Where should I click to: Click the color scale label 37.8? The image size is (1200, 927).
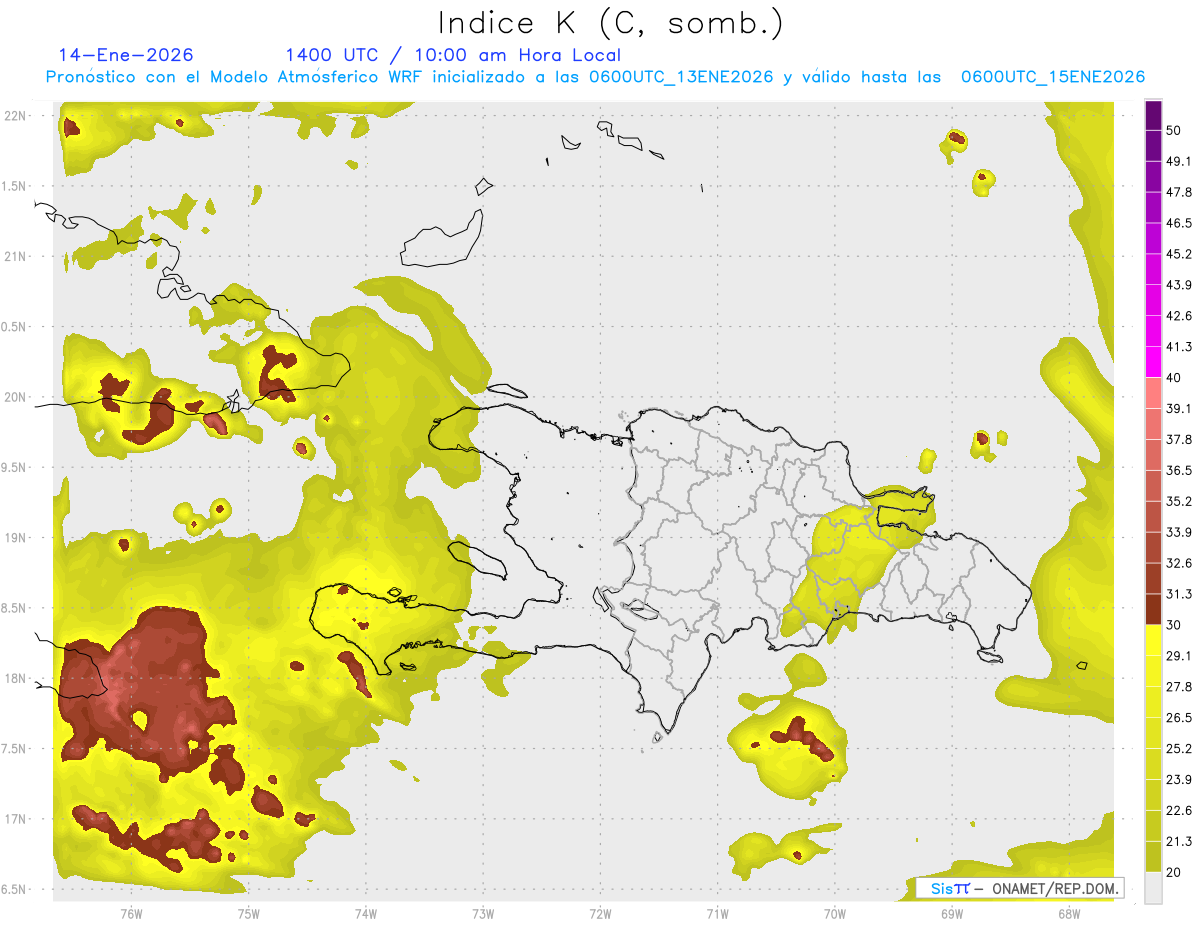coord(1179,439)
